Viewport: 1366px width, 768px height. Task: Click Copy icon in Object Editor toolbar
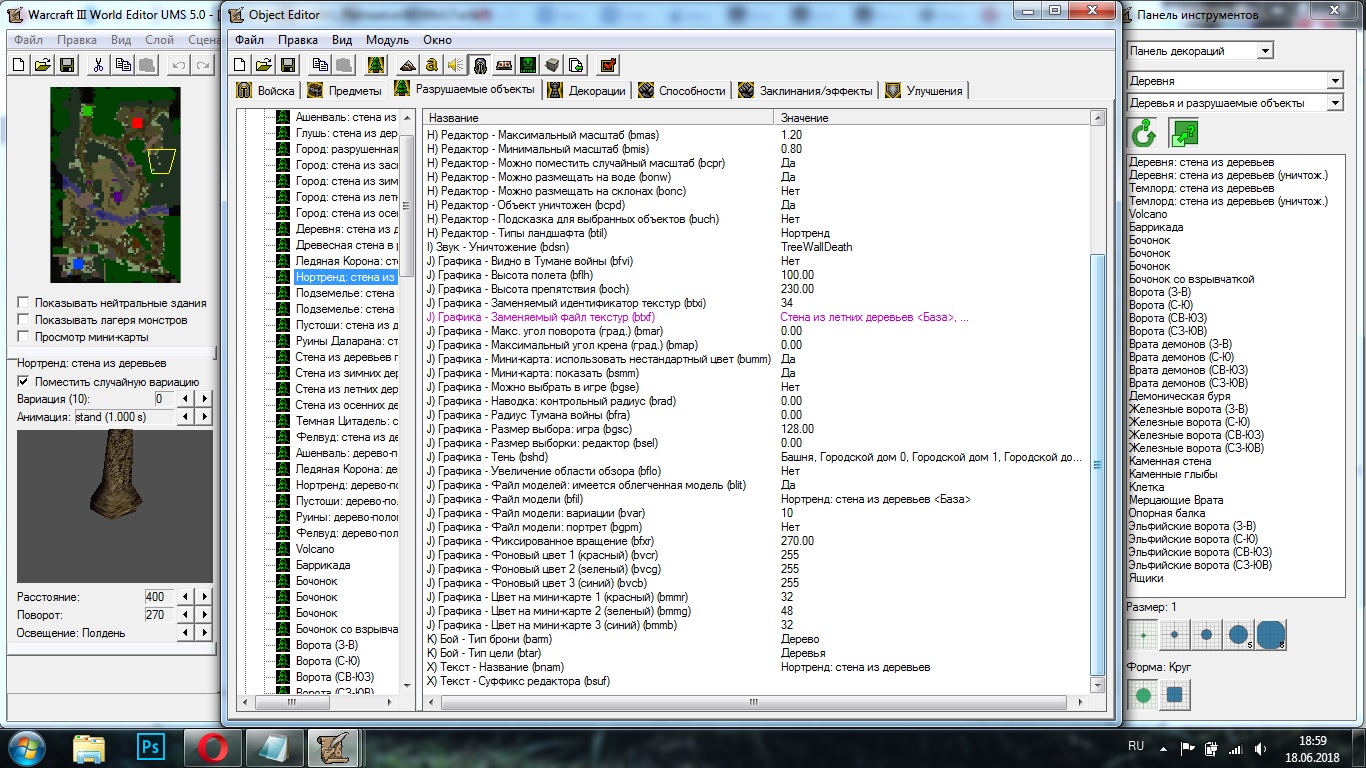(320, 65)
